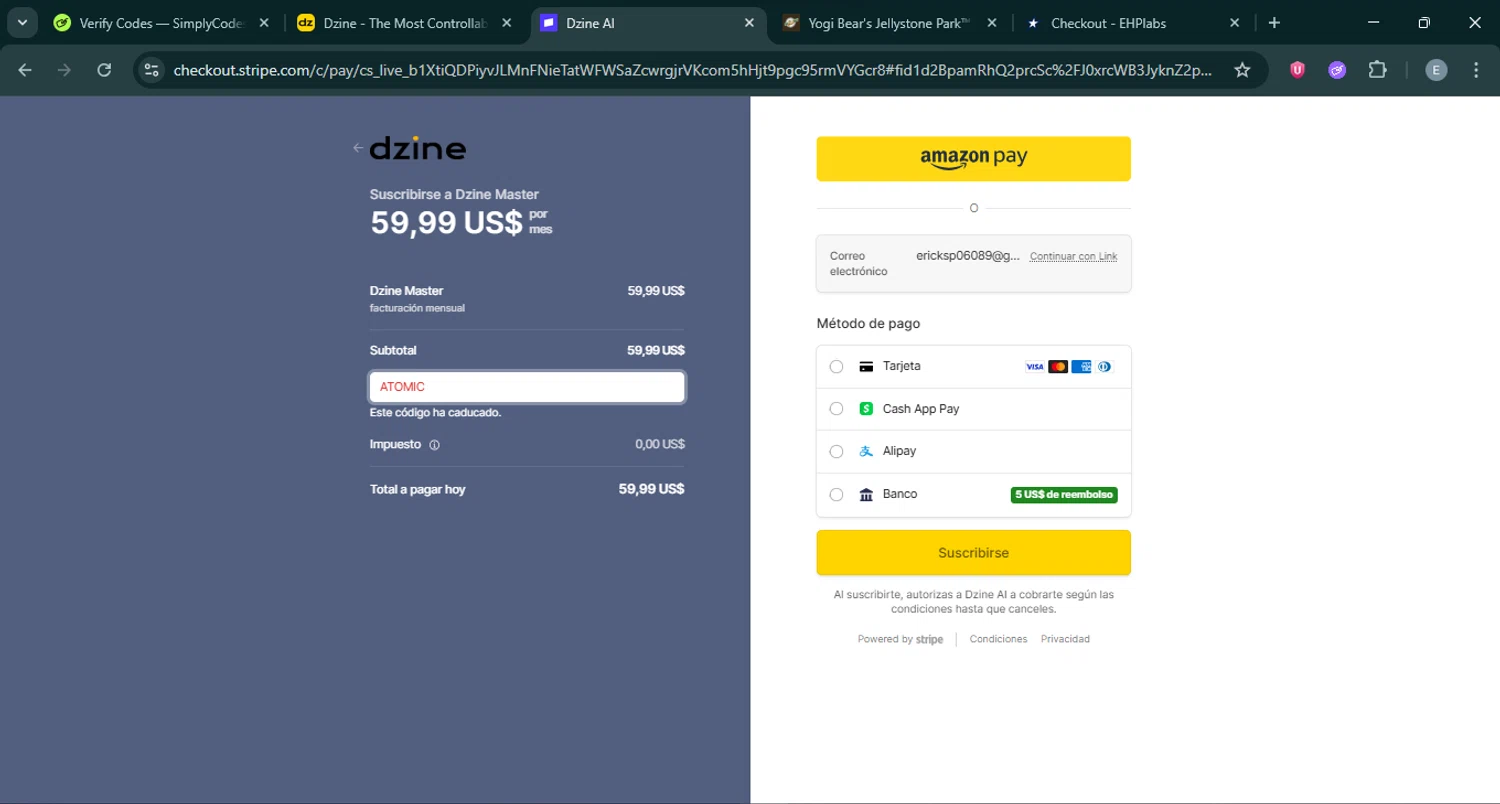Image resolution: width=1500 pixels, height=804 pixels.
Task: Click the Suscribirse a Dzine Master heading
Action: point(454,195)
